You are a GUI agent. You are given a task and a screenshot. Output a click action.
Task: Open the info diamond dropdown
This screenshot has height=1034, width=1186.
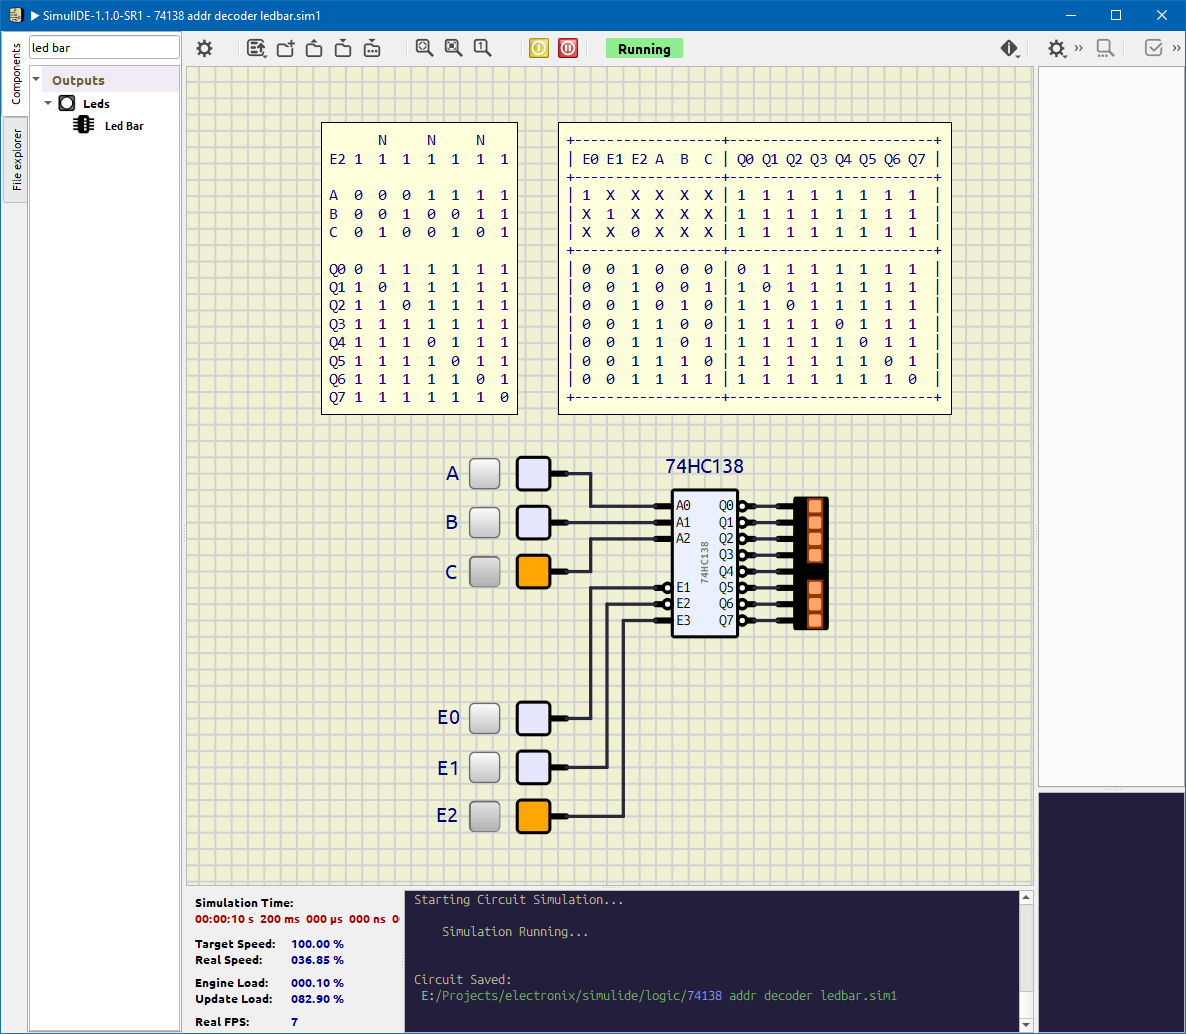(x=1009, y=48)
